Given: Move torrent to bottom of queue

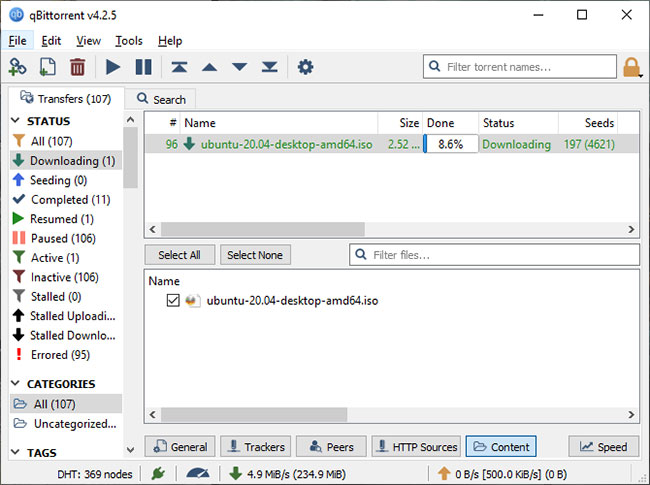Looking at the screenshot, I should 269,67.
